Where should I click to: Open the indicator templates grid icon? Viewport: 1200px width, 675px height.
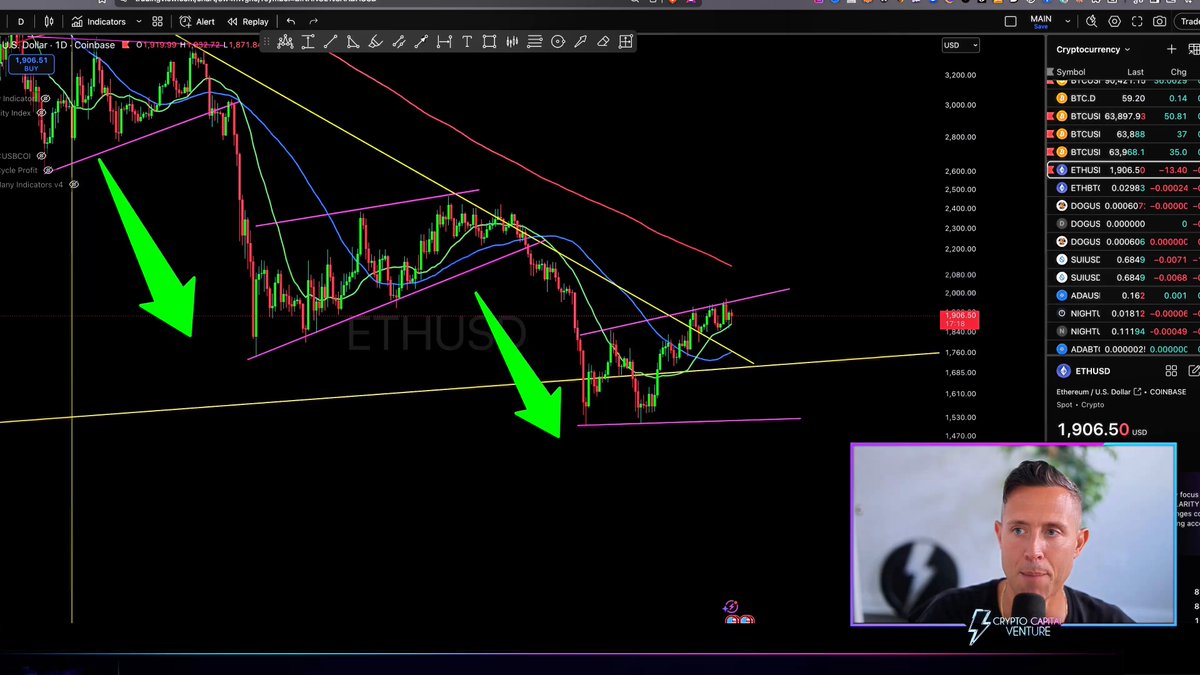click(x=158, y=21)
